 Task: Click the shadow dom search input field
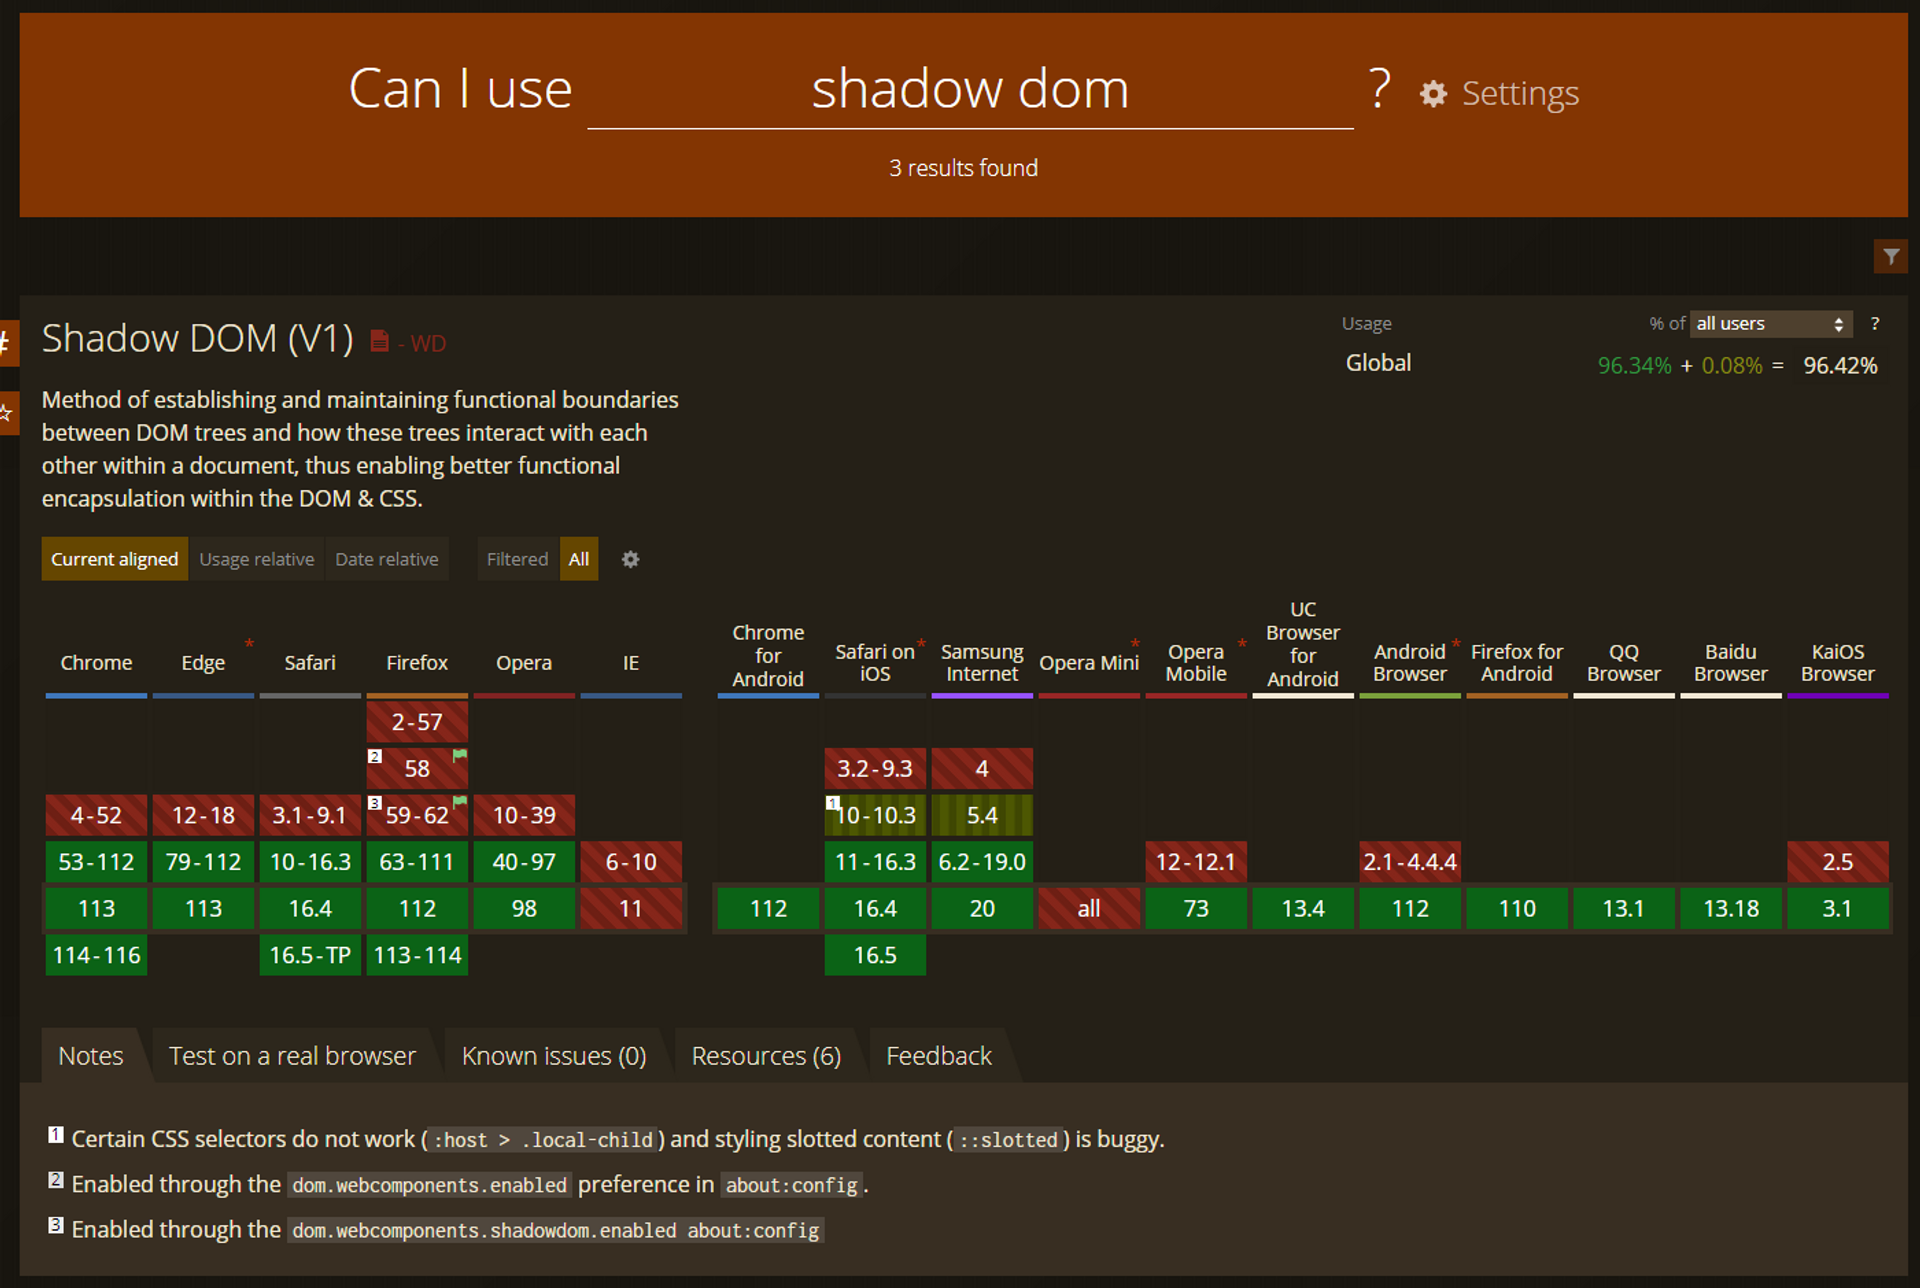[x=968, y=90]
